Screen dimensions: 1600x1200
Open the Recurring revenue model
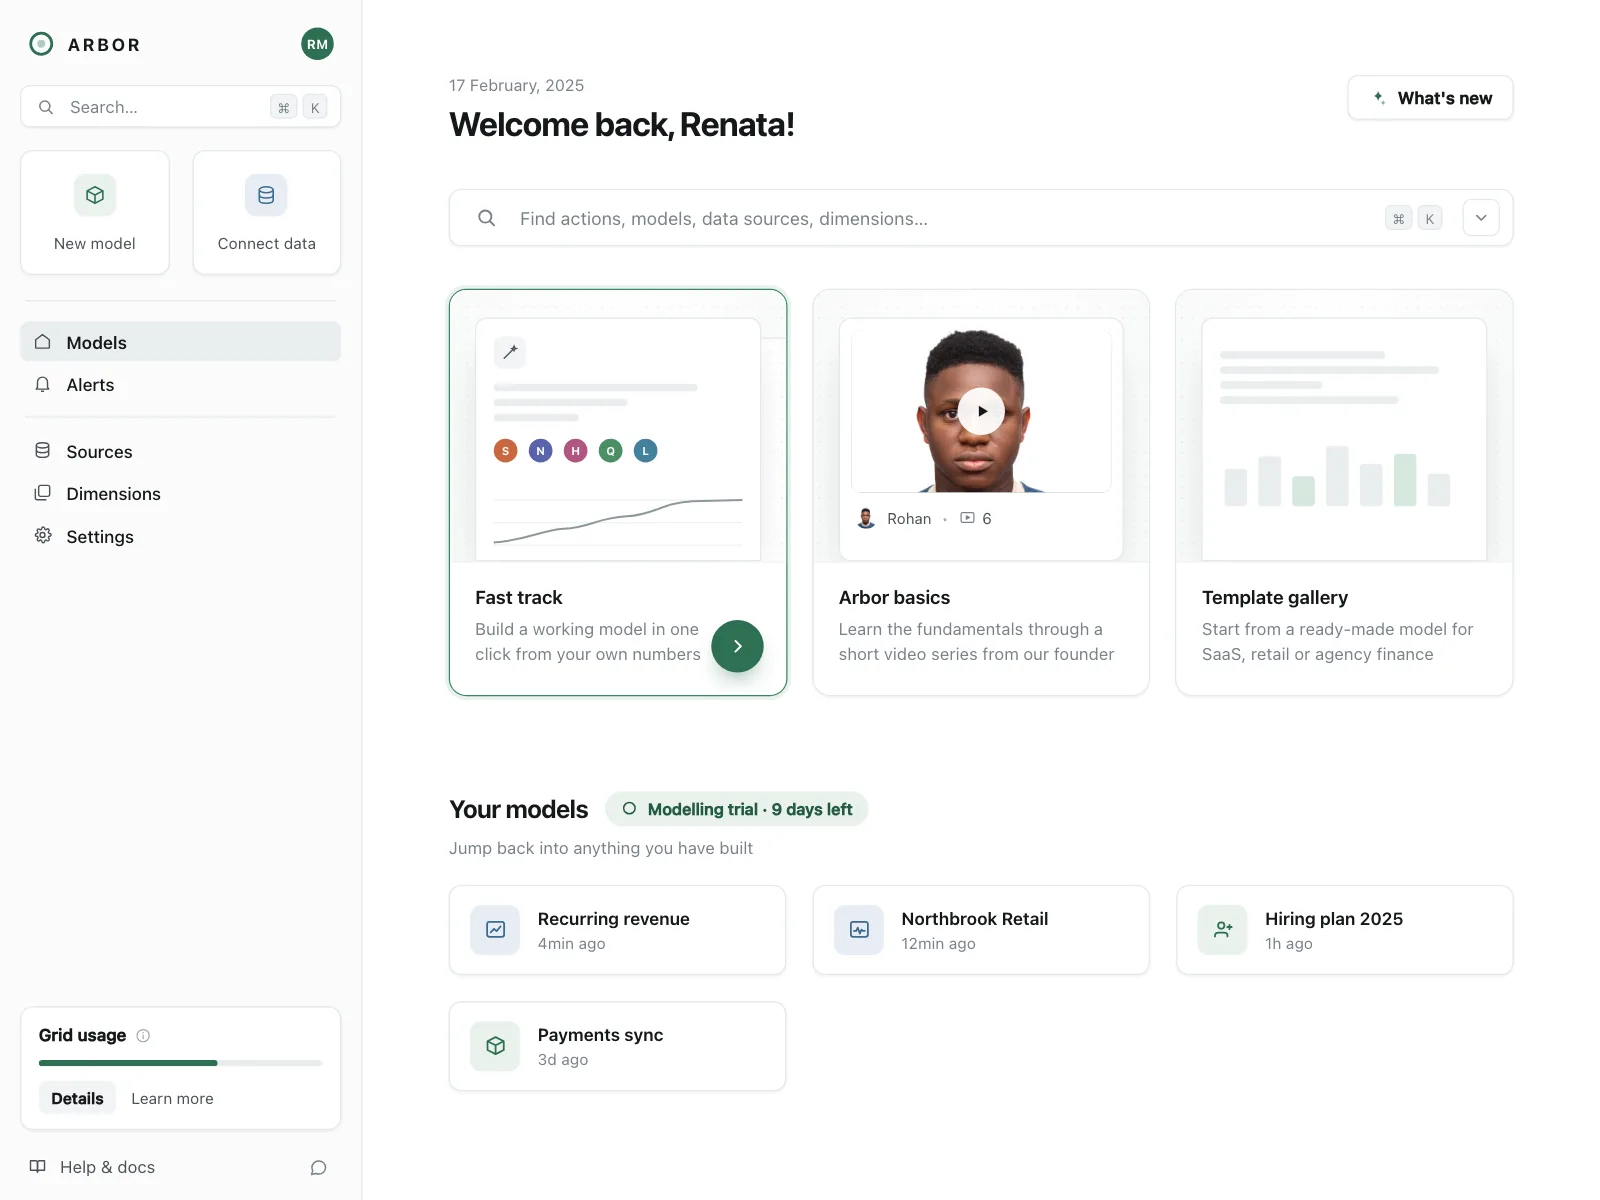click(618, 930)
